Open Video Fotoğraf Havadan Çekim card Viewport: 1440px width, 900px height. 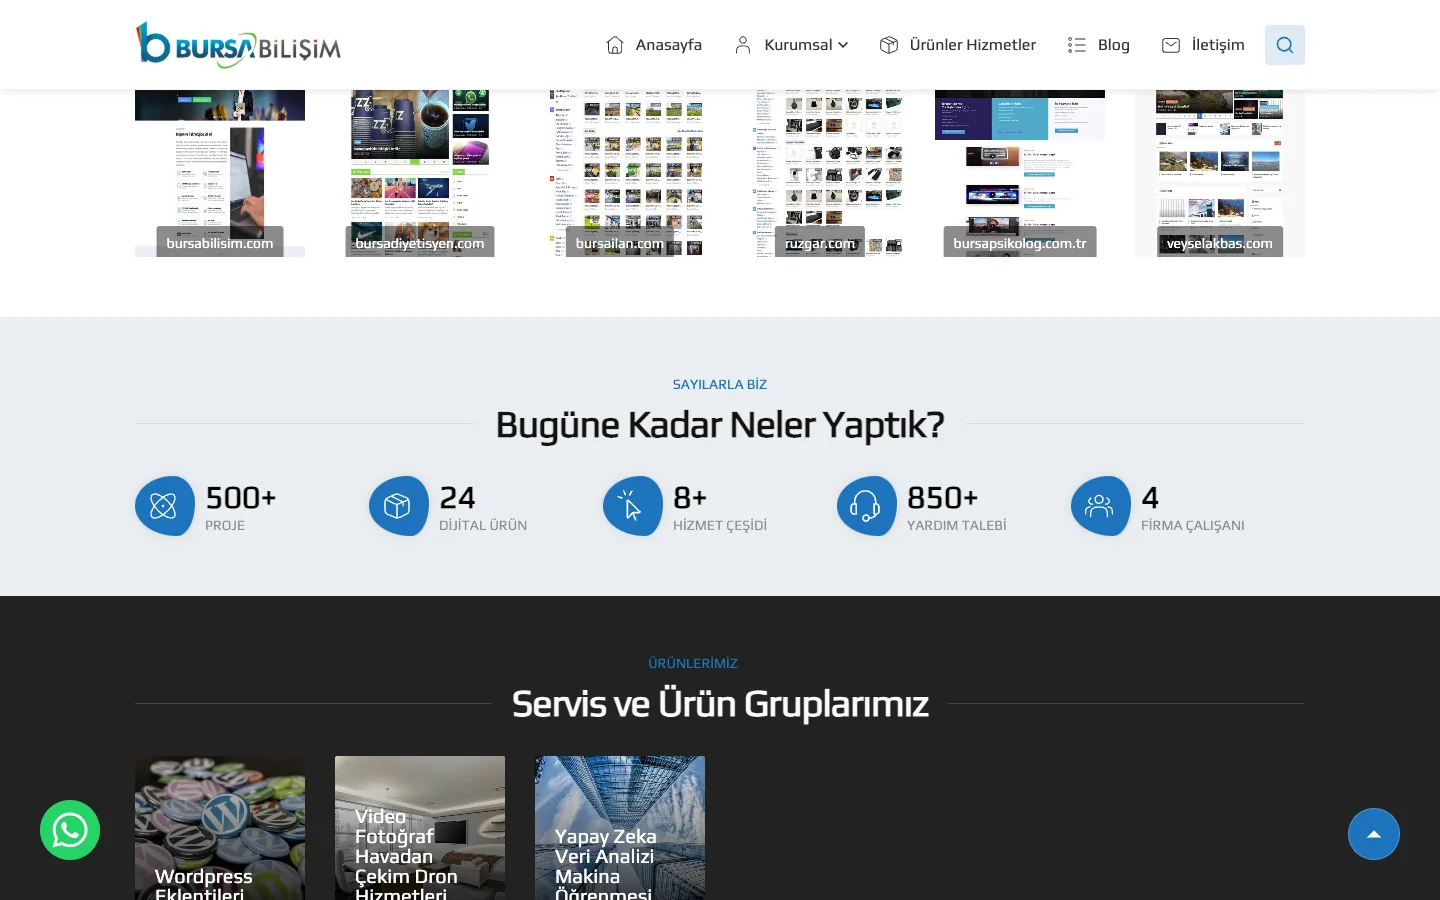[x=420, y=828]
